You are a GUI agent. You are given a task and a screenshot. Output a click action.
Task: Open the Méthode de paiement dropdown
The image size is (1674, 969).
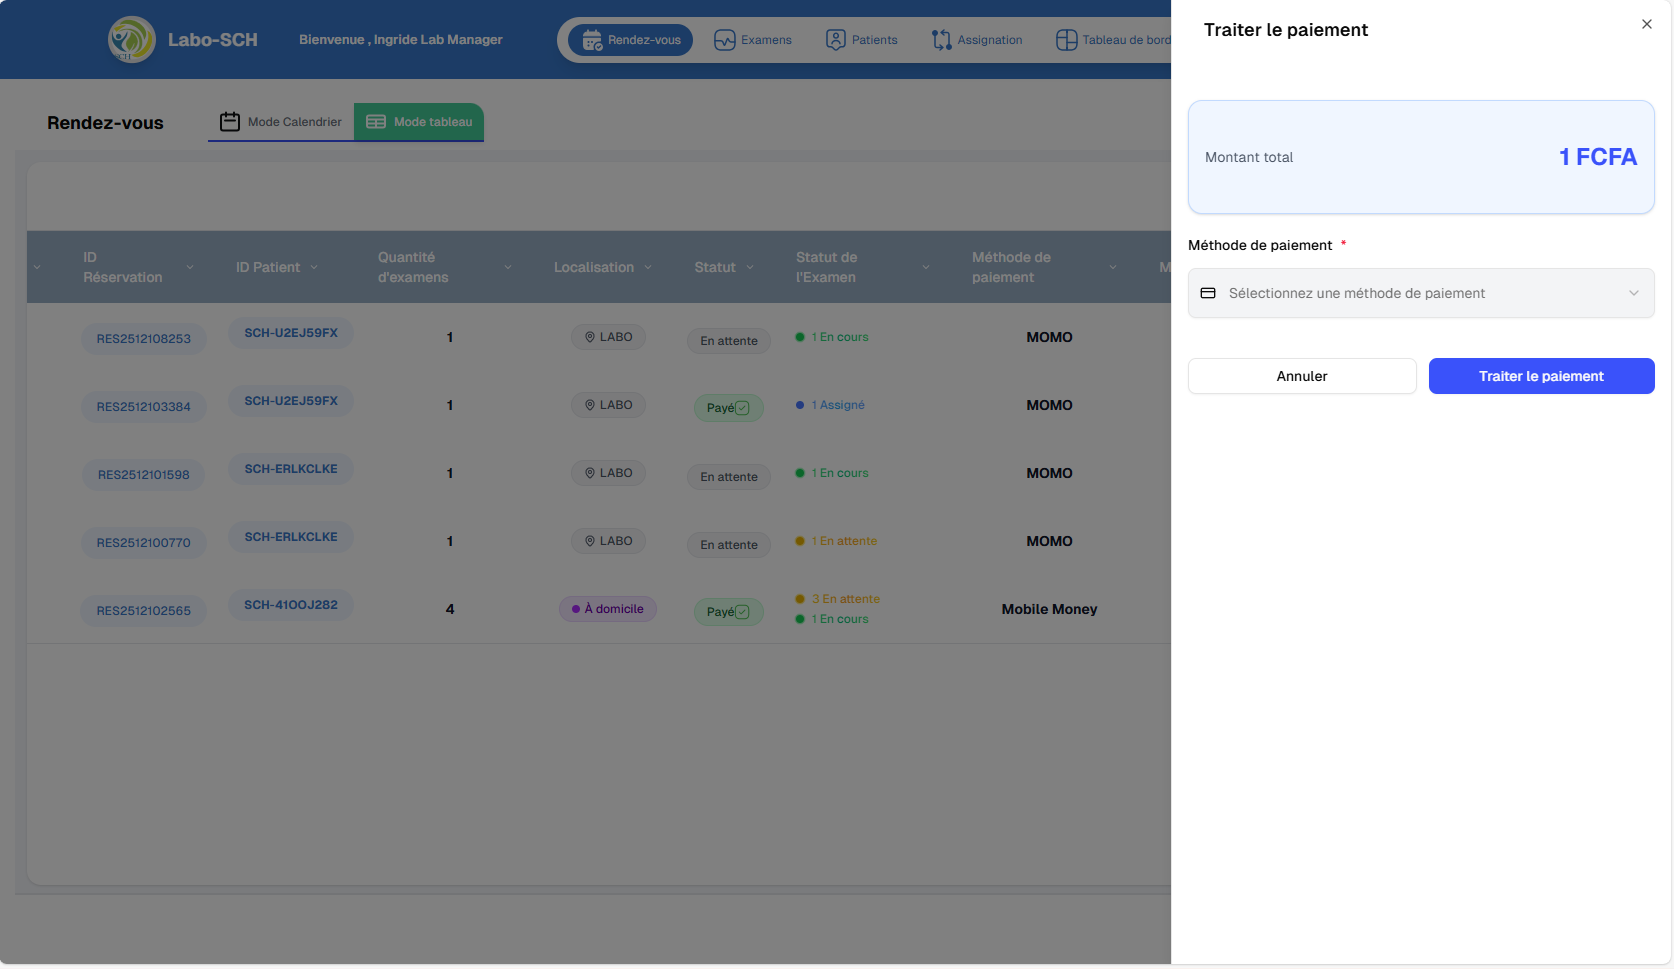1420,293
